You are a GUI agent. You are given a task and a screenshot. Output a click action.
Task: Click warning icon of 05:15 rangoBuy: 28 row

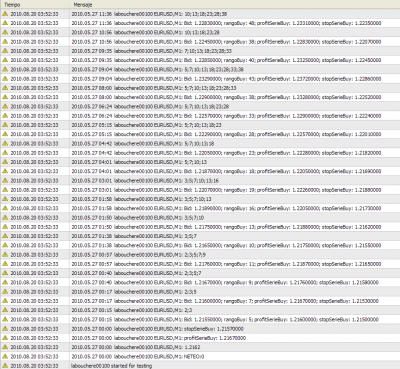5,134
